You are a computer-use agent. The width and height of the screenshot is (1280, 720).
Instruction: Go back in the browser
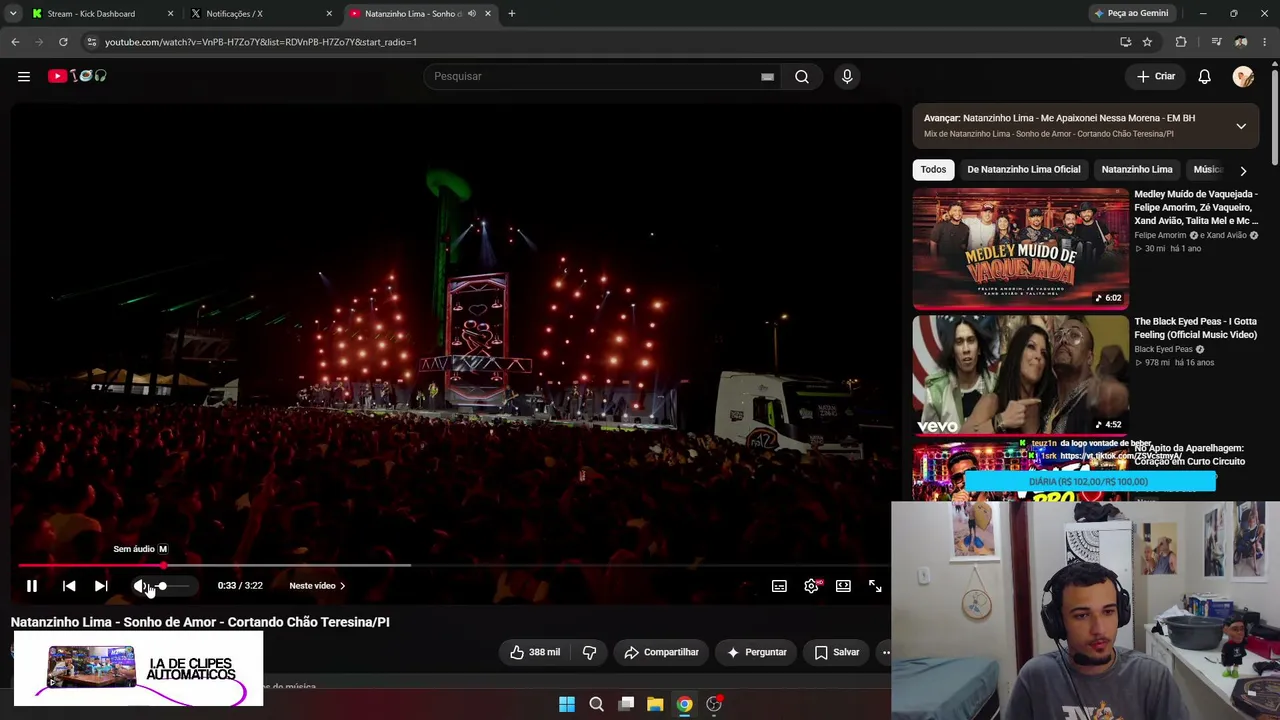click(15, 42)
